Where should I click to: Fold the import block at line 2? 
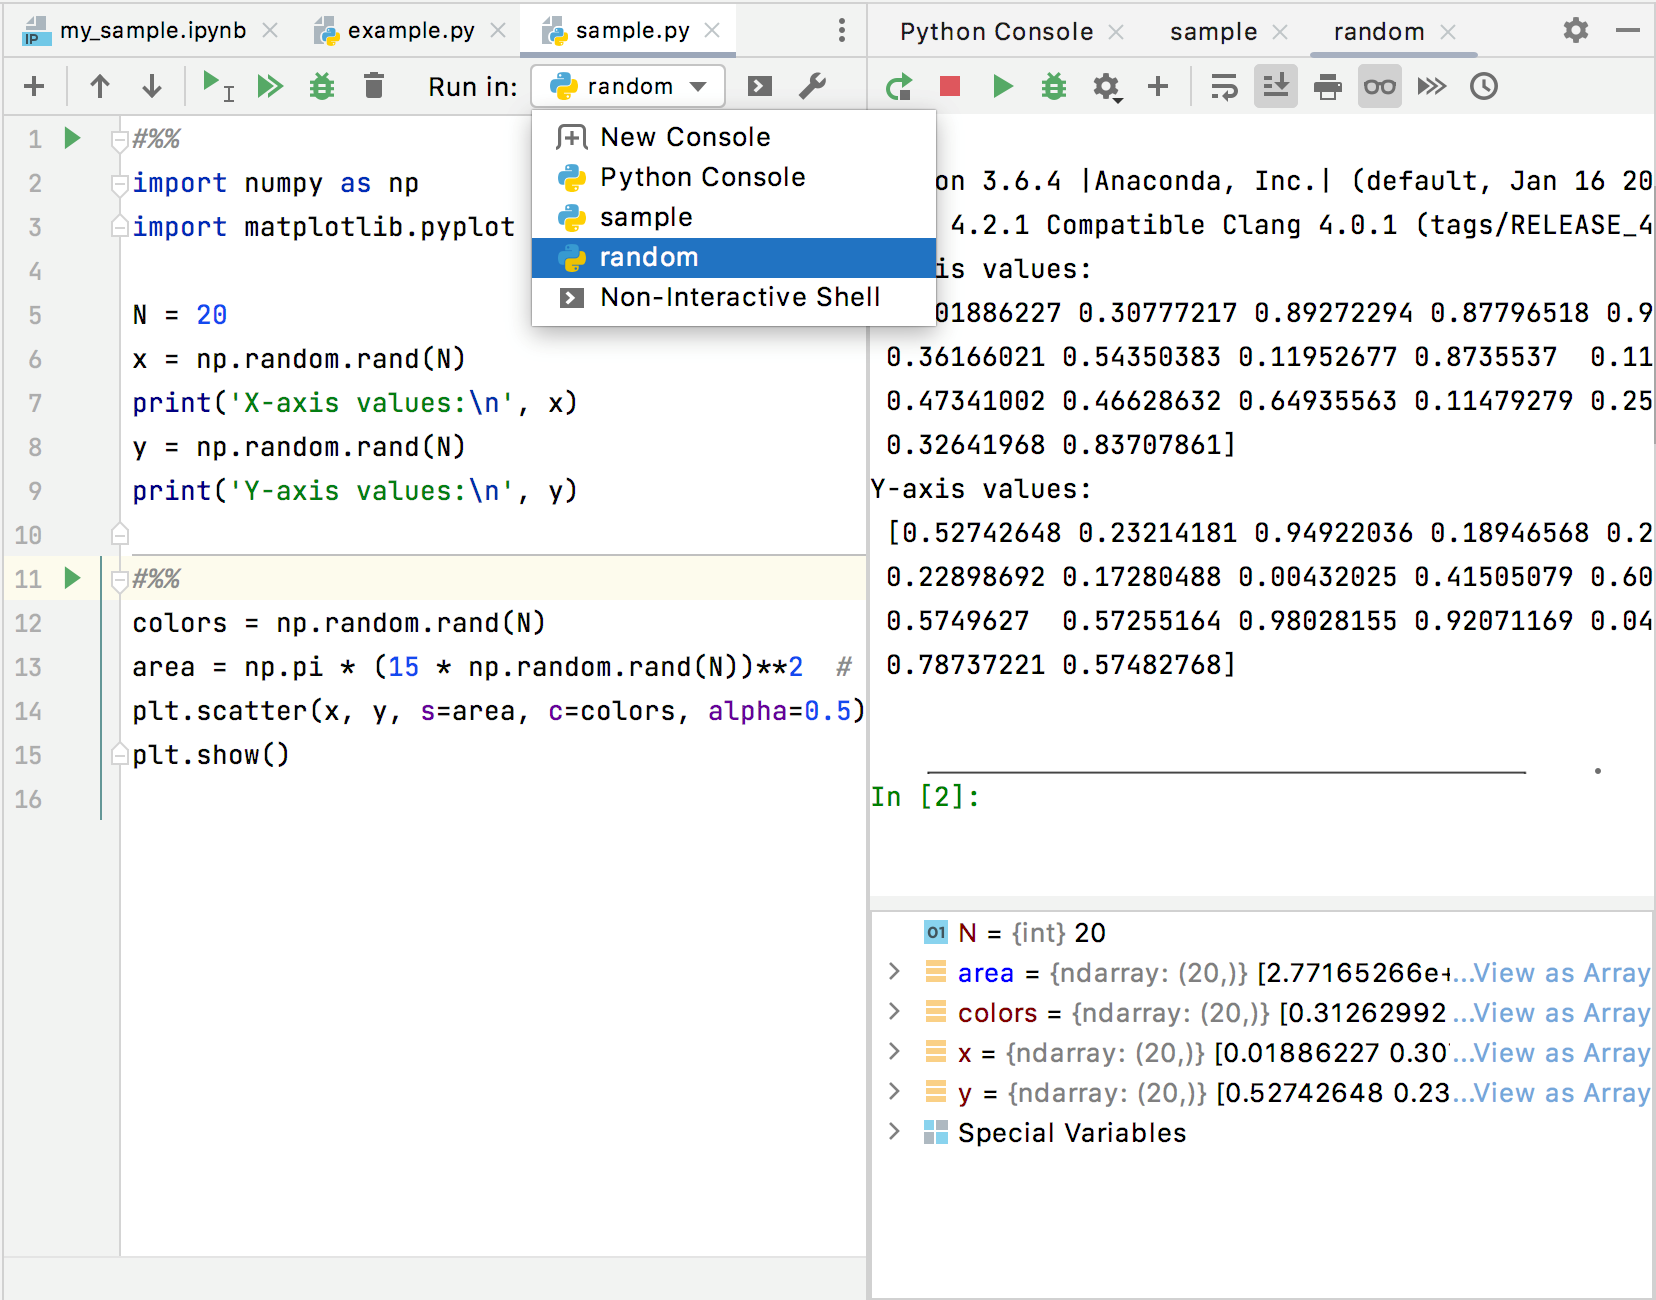tap(120, 183)
